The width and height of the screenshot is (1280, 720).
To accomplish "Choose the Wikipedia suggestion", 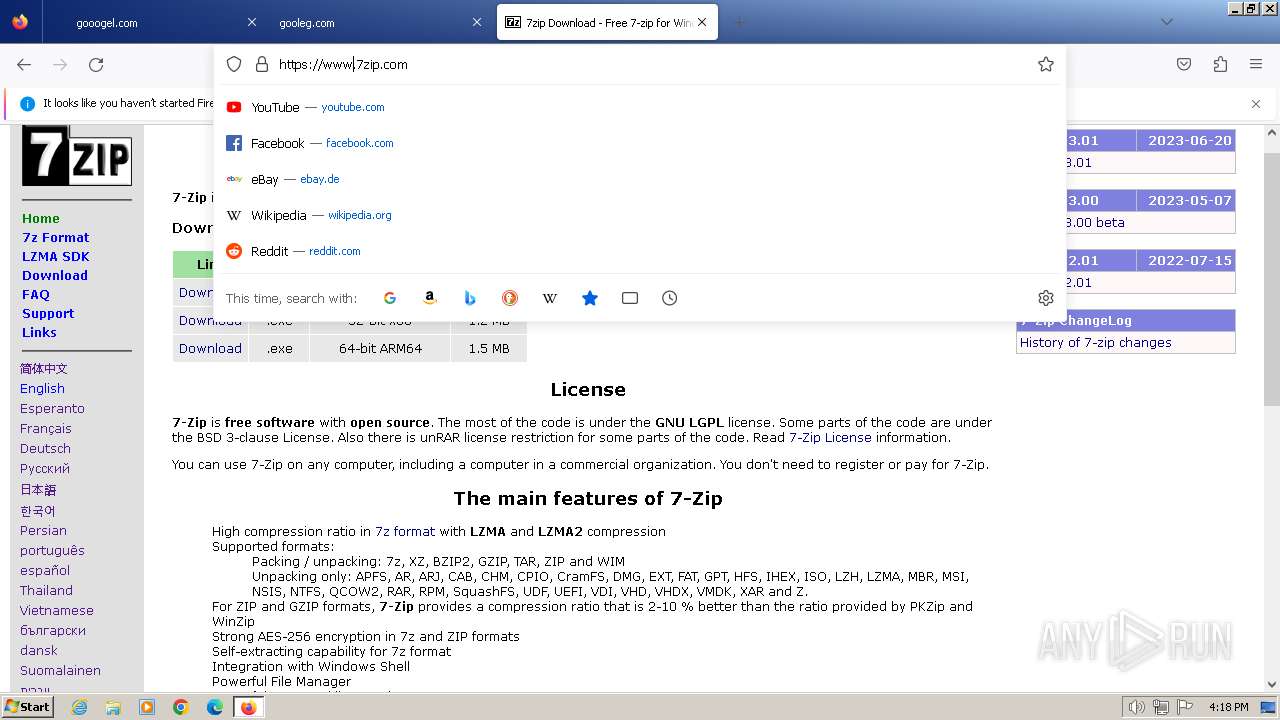I will click(640, 215).
